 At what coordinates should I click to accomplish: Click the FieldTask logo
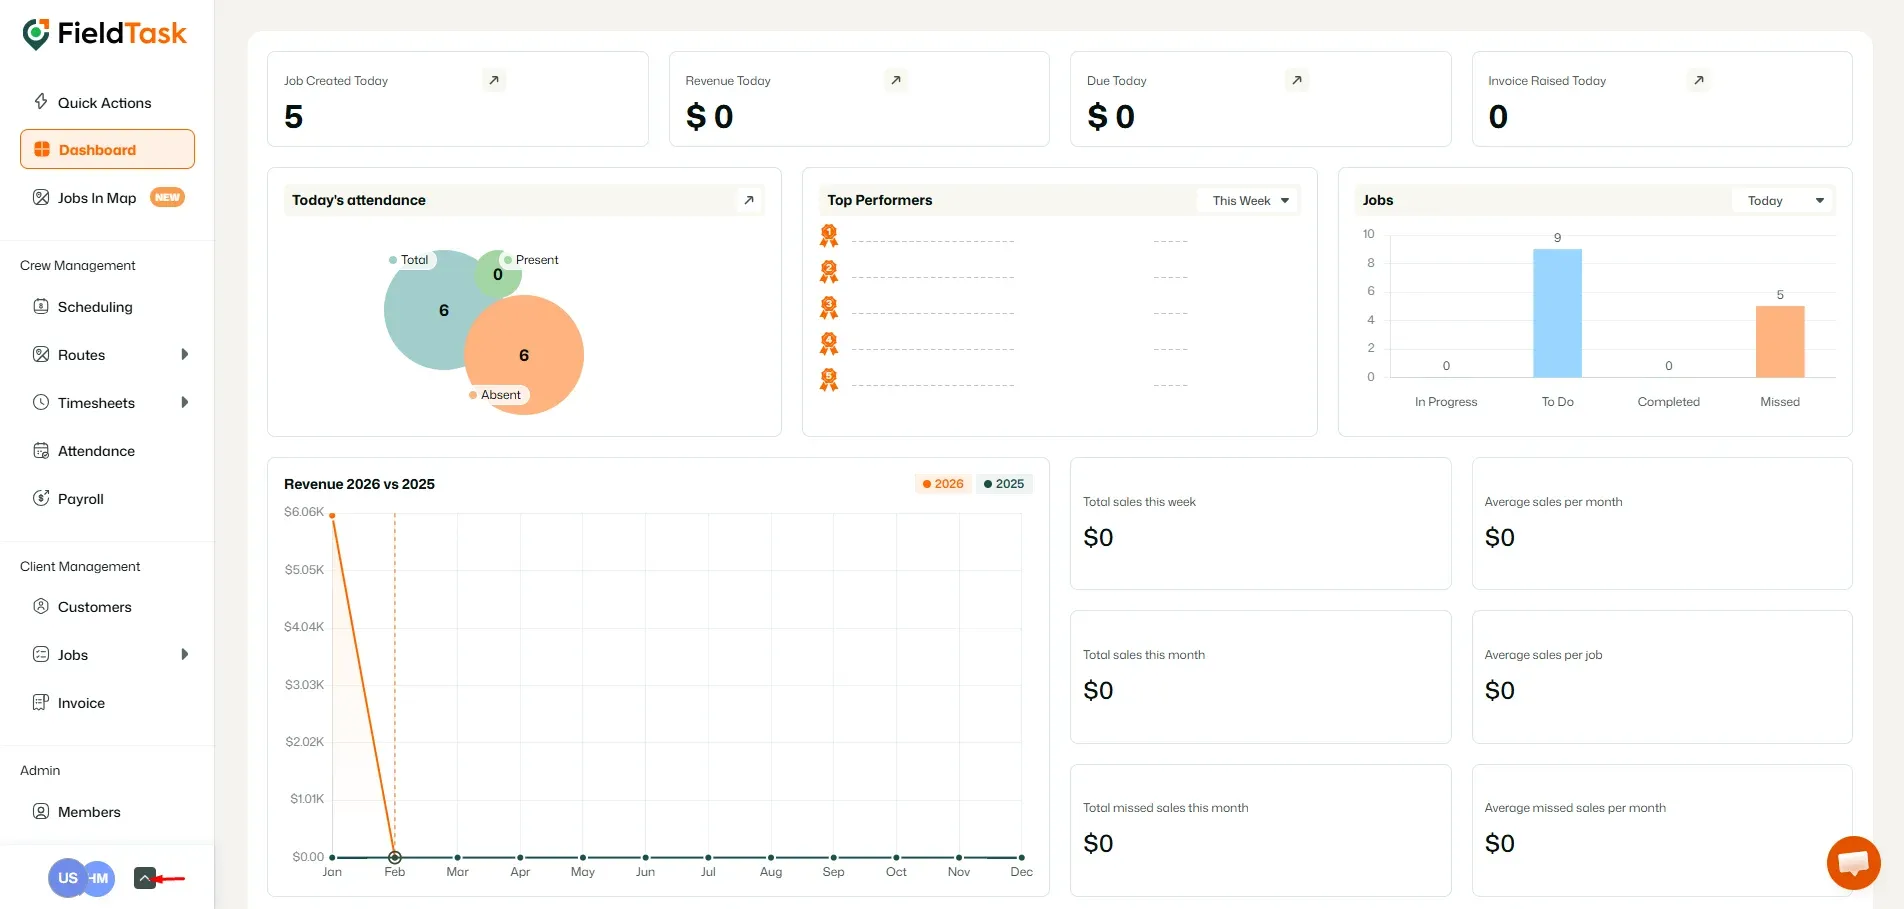tap(104, 34)
